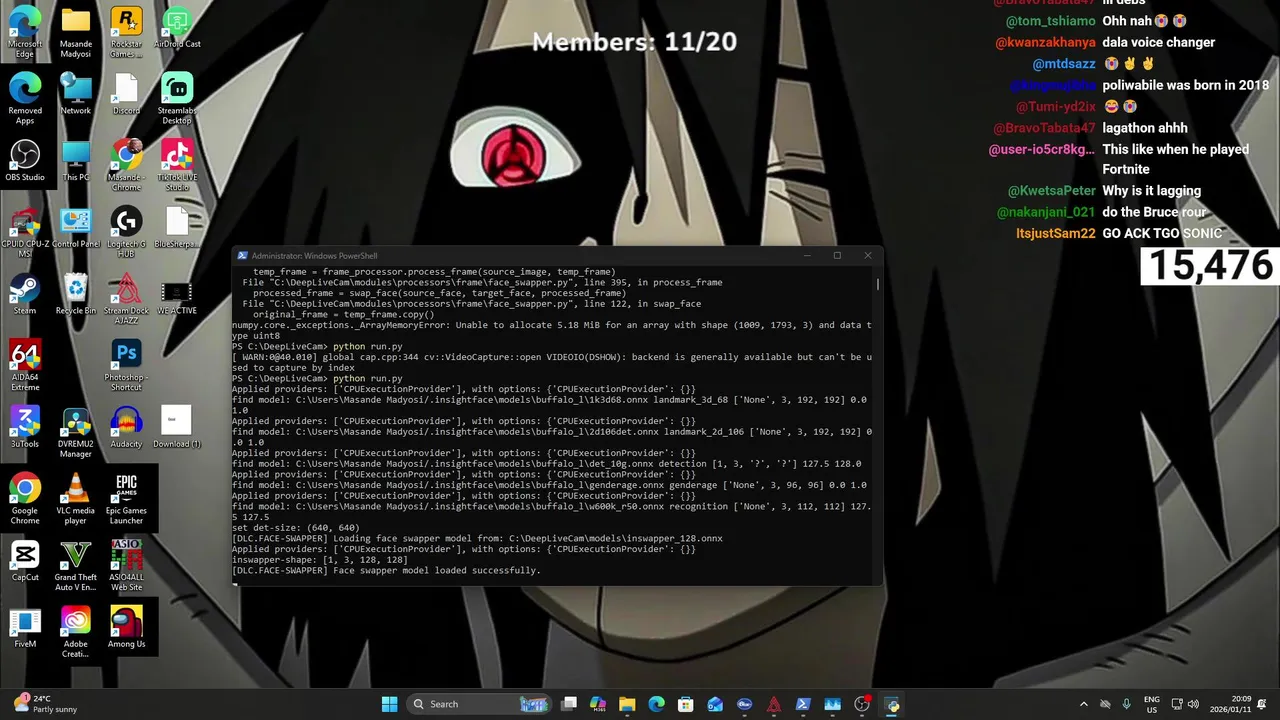Open Masande - Chrome profile shortcut
This screenshot has width=1280, height=720.
(x=126, y=165)
